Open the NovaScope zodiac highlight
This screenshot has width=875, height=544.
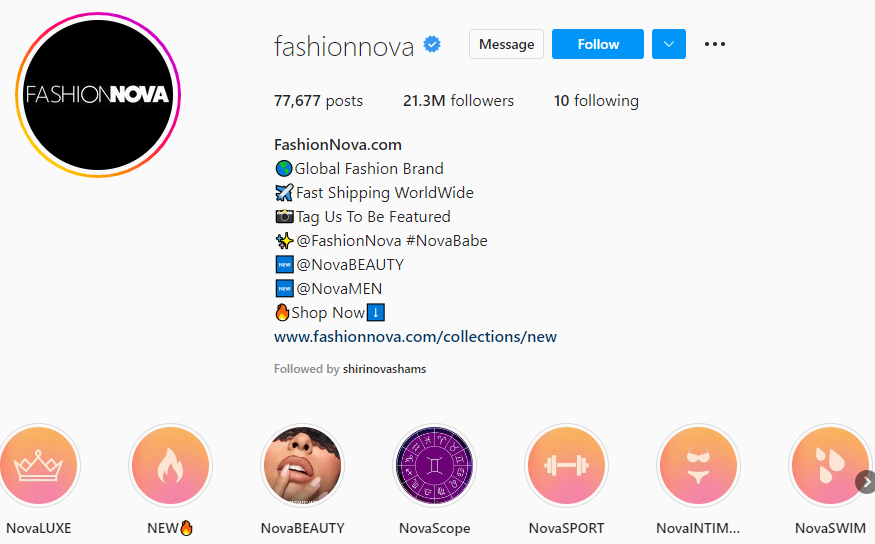tap(434, 465)
